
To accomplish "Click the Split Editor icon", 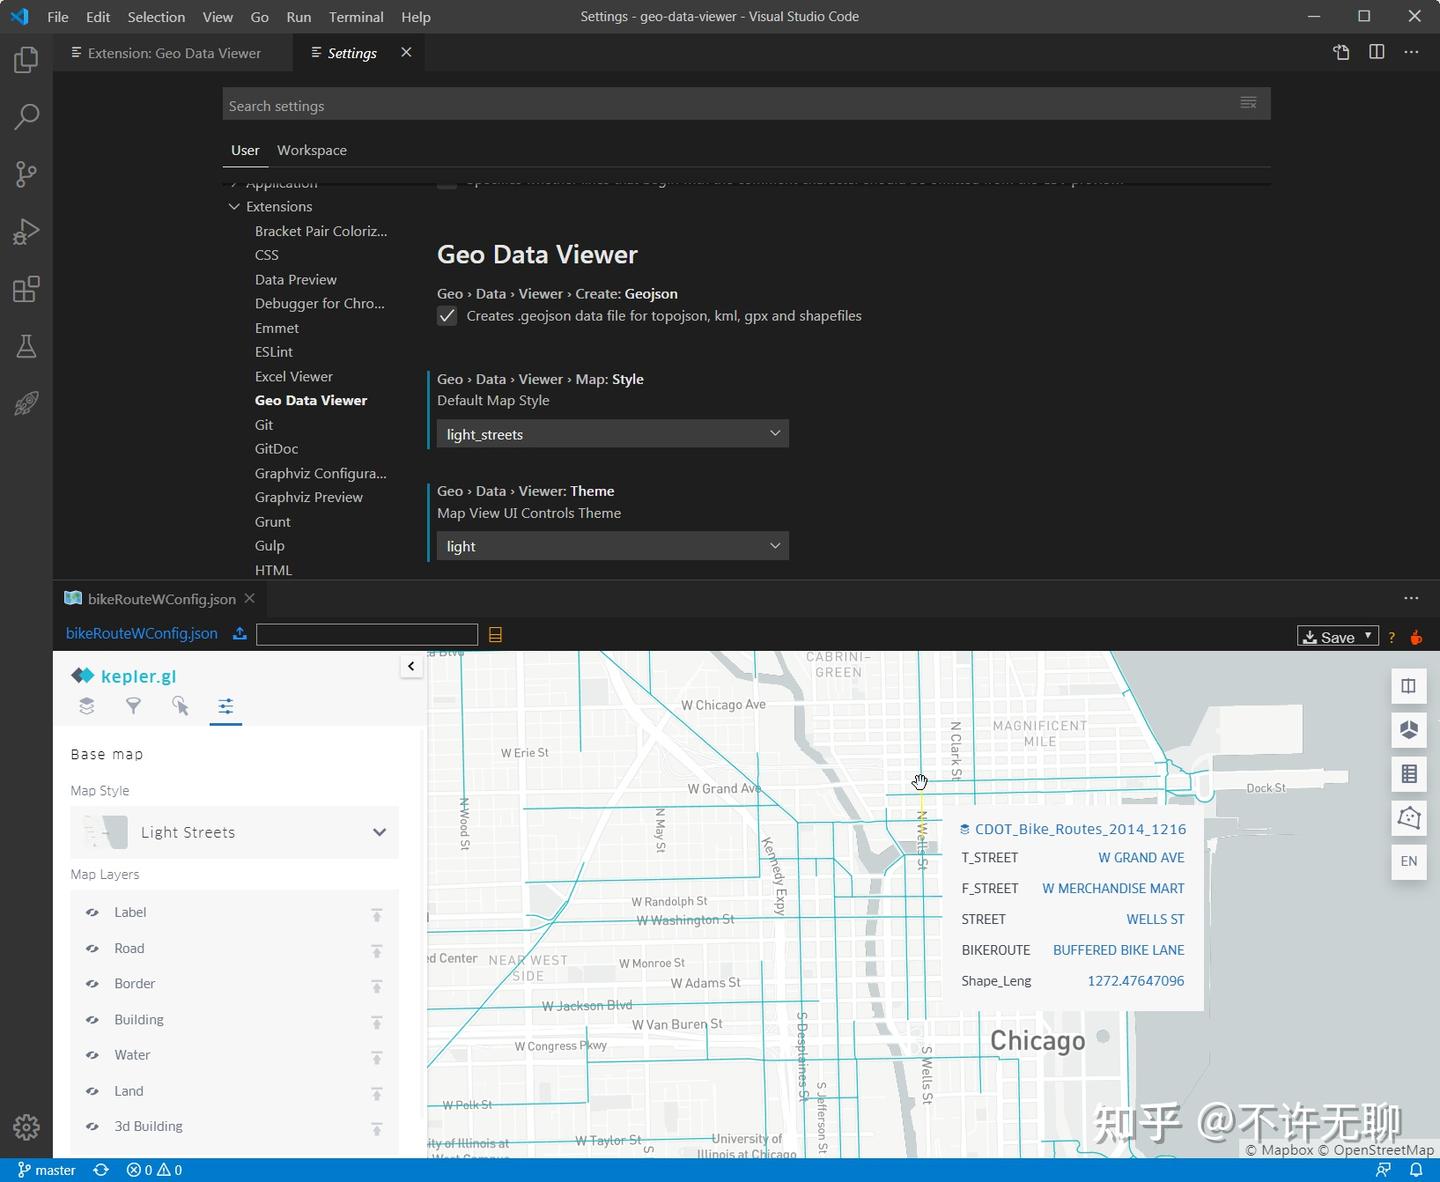I will 1377,52.
